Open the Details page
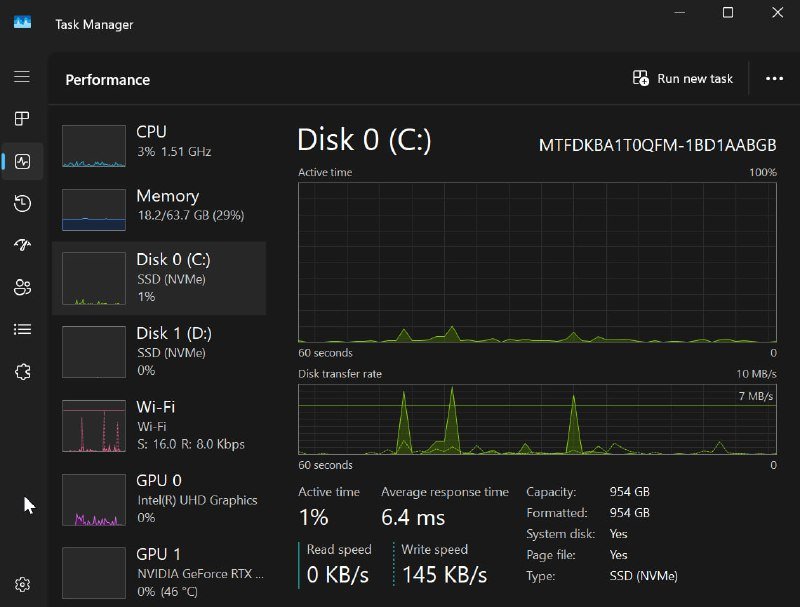800x607 pixels. (23, 329)
